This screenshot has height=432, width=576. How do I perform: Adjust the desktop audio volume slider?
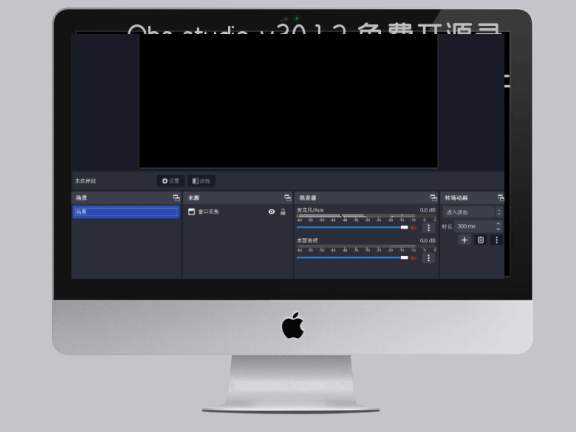352,258
